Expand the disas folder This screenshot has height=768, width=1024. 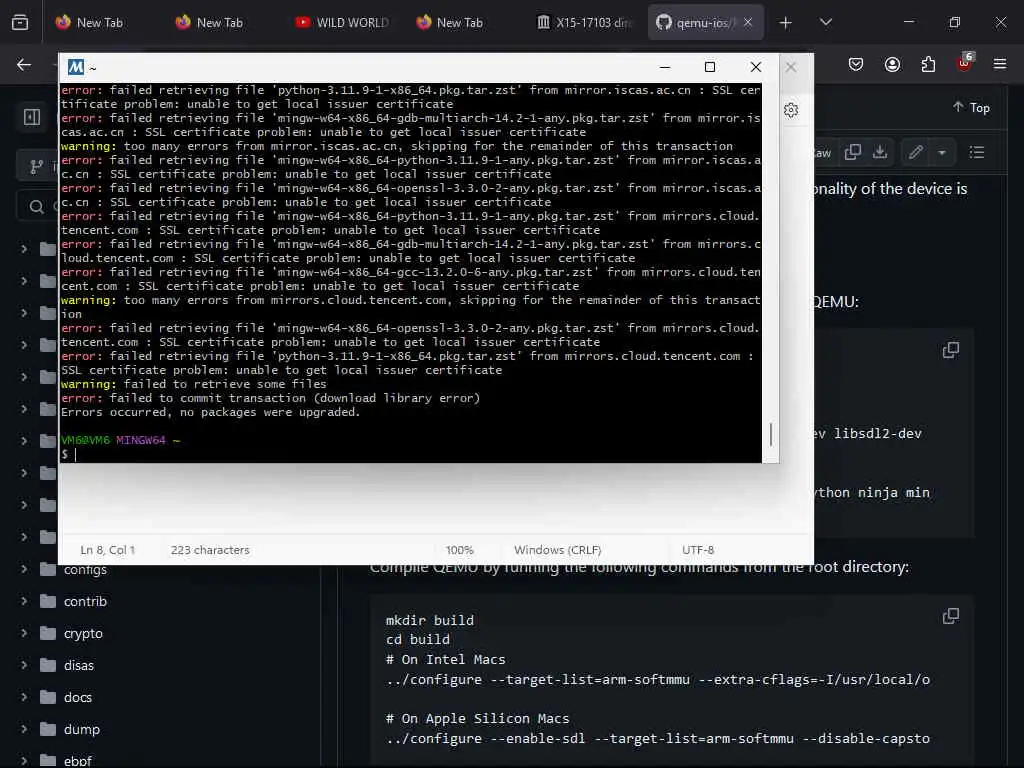click(x=24, y=665)
